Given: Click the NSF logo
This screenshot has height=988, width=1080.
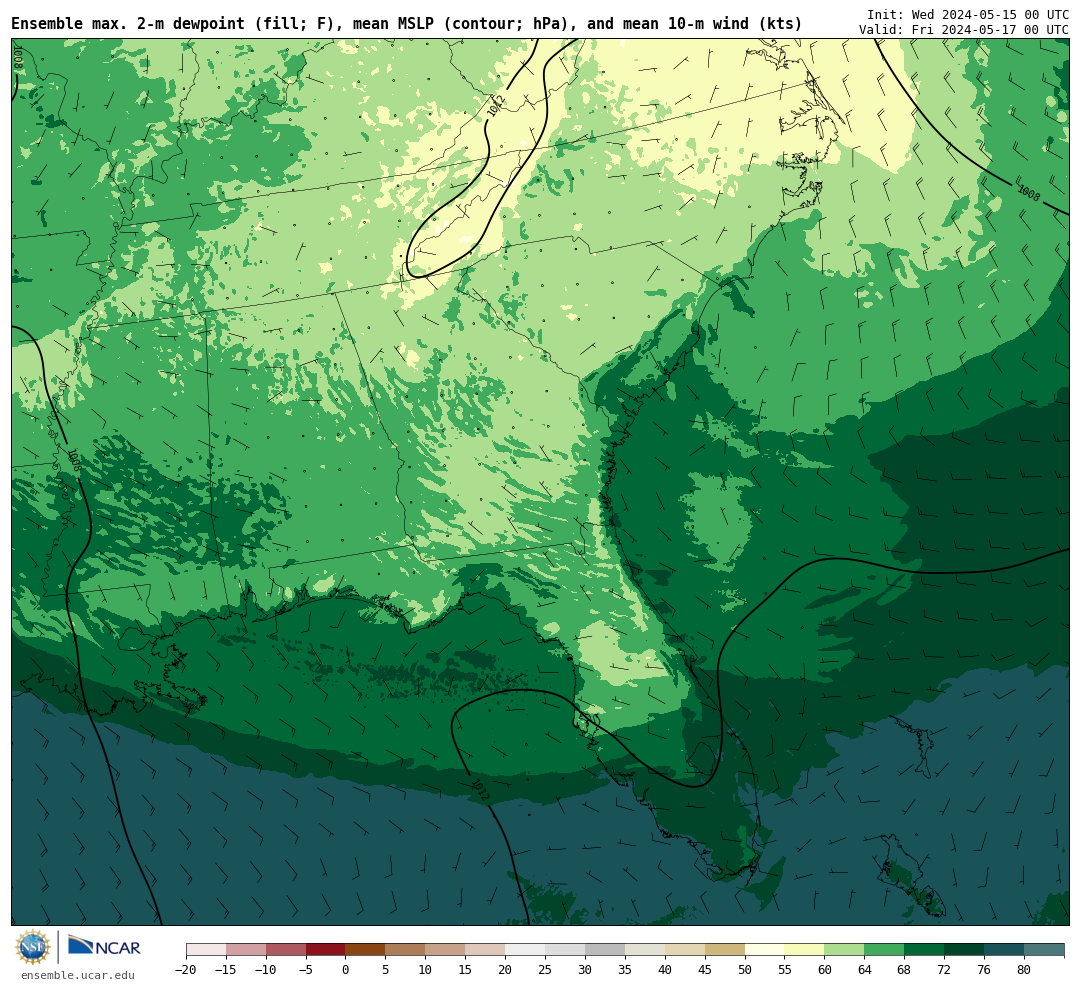Looking at the screenshot, I should (x=33, y=947).
